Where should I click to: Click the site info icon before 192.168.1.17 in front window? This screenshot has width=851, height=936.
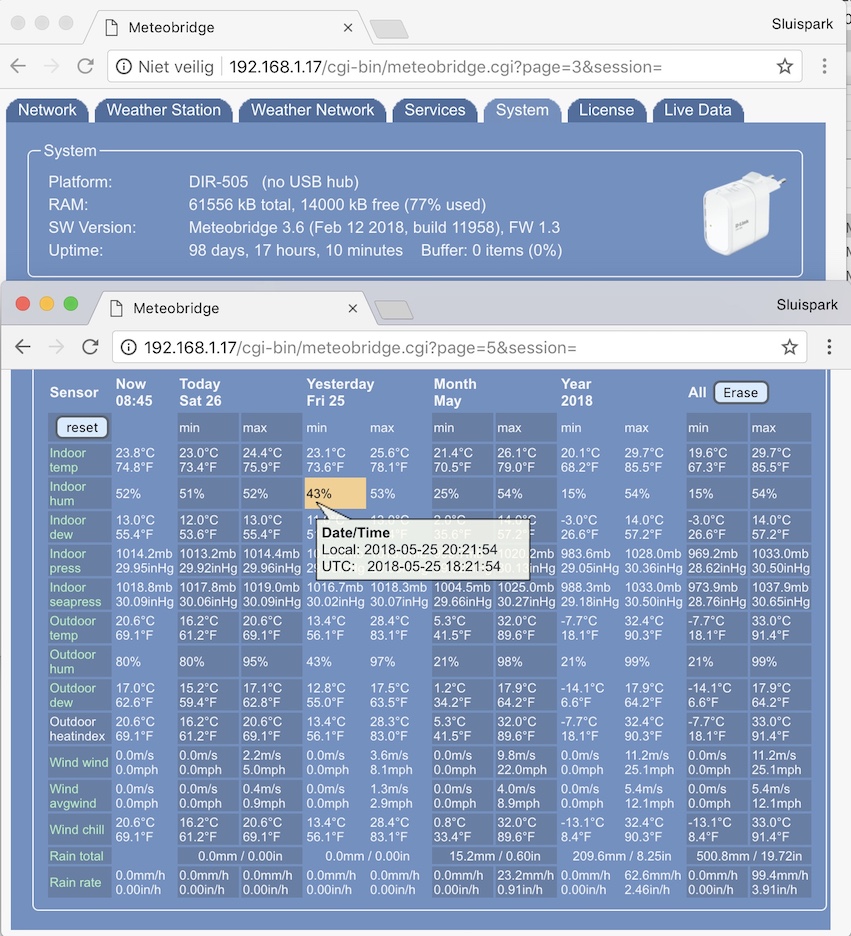(127, 347)
